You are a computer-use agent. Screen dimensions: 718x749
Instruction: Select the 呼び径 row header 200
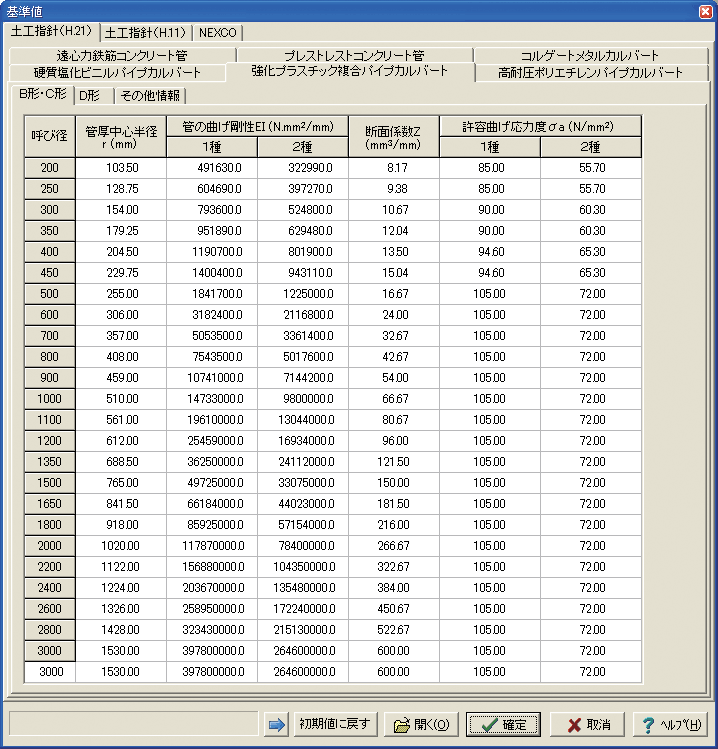(x=50, y=168)
